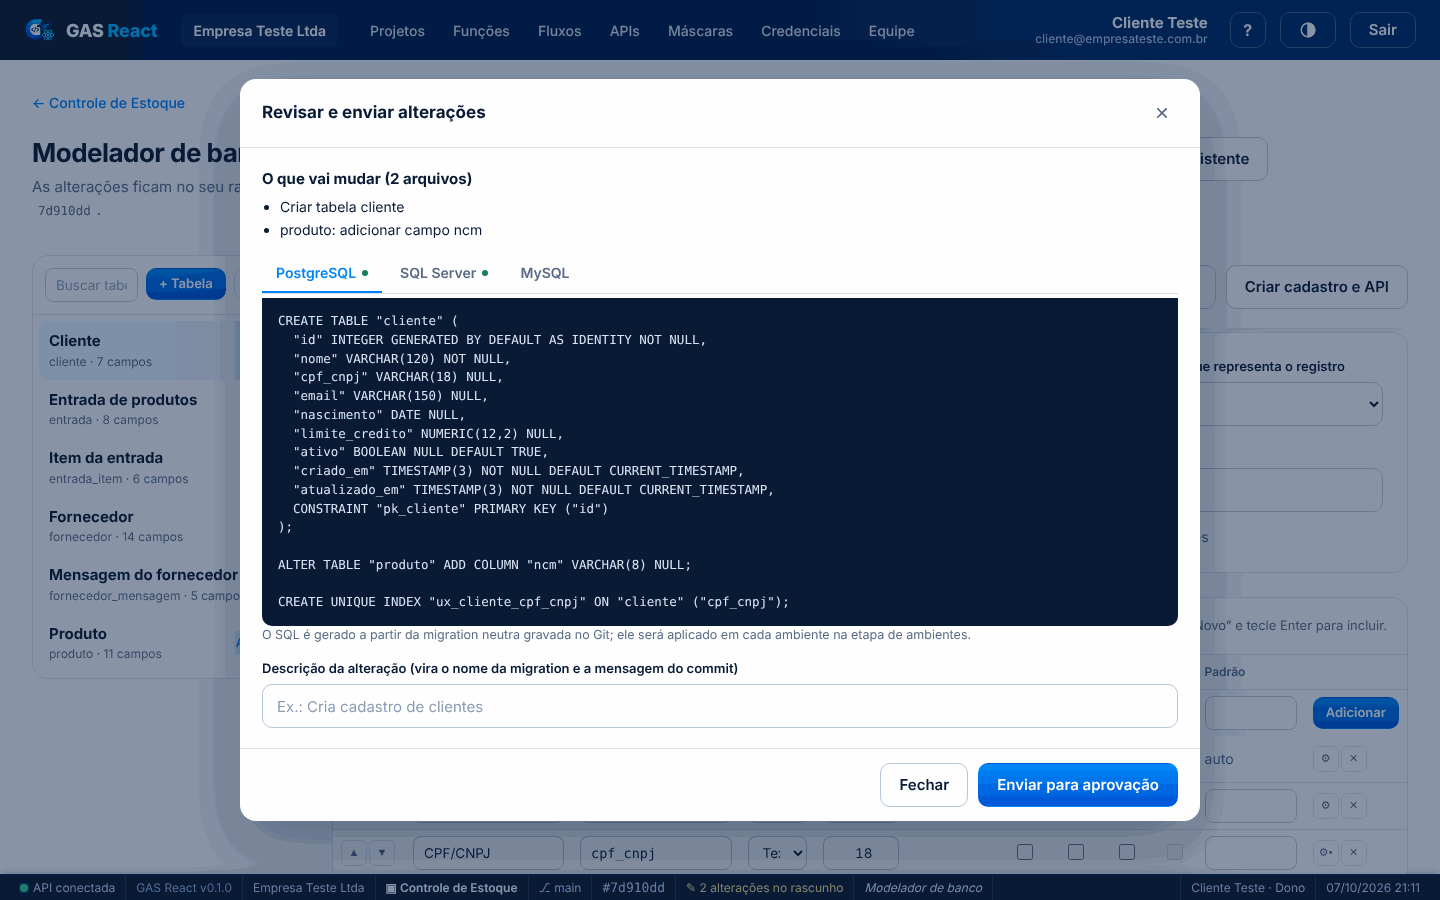Image resolution: width=1440 pixels, height=900 pixels.
Task: Close the review dialog with the X
Action: [1162, 113]
